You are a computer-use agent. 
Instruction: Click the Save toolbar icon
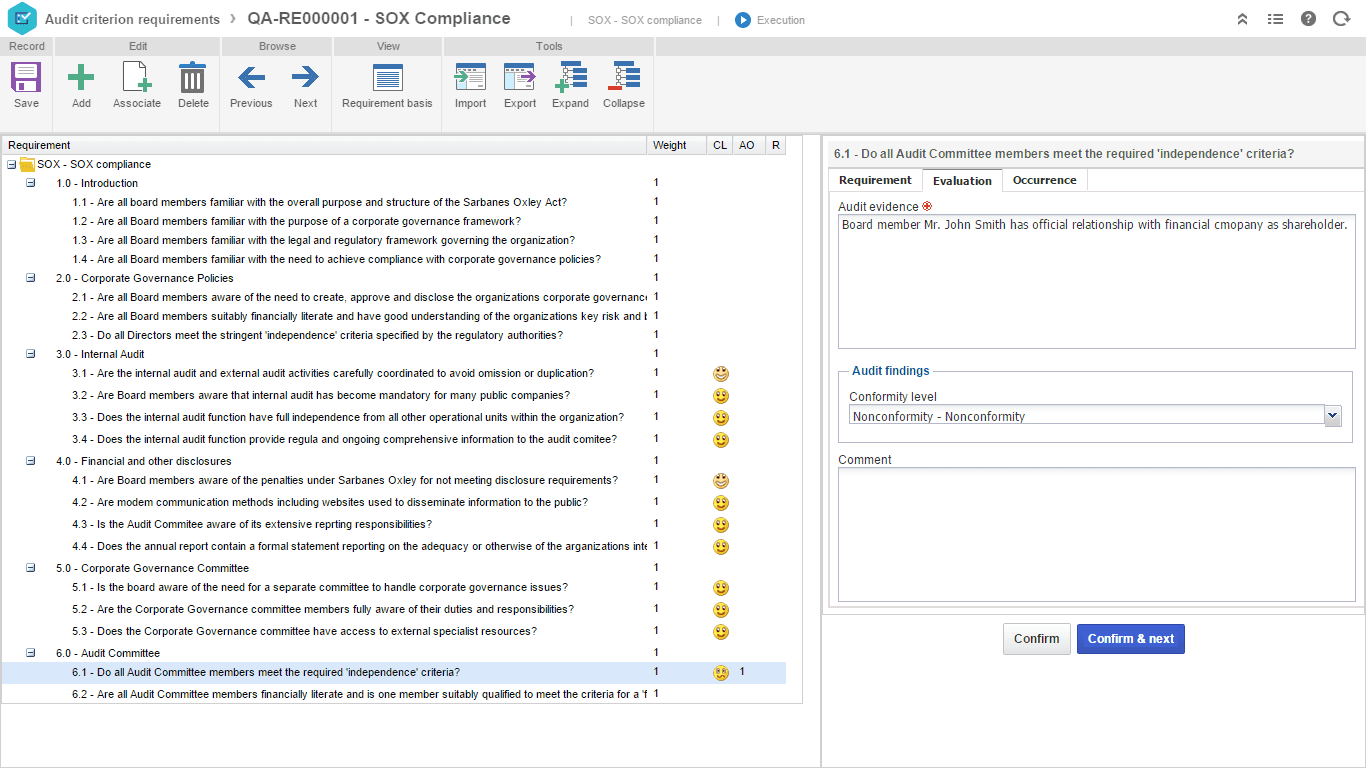coord(26,78)
